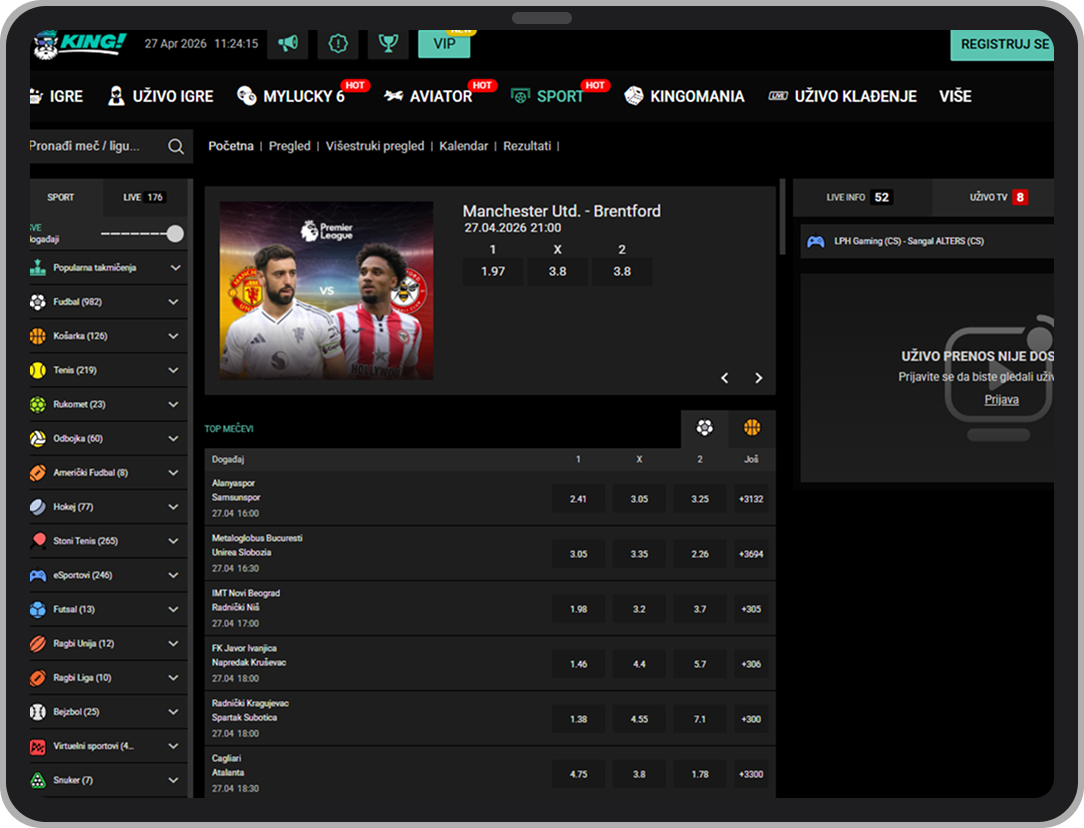Open UŽIVO KLAĐENJE menu item
1084x828 pixels.
(843, 96)
